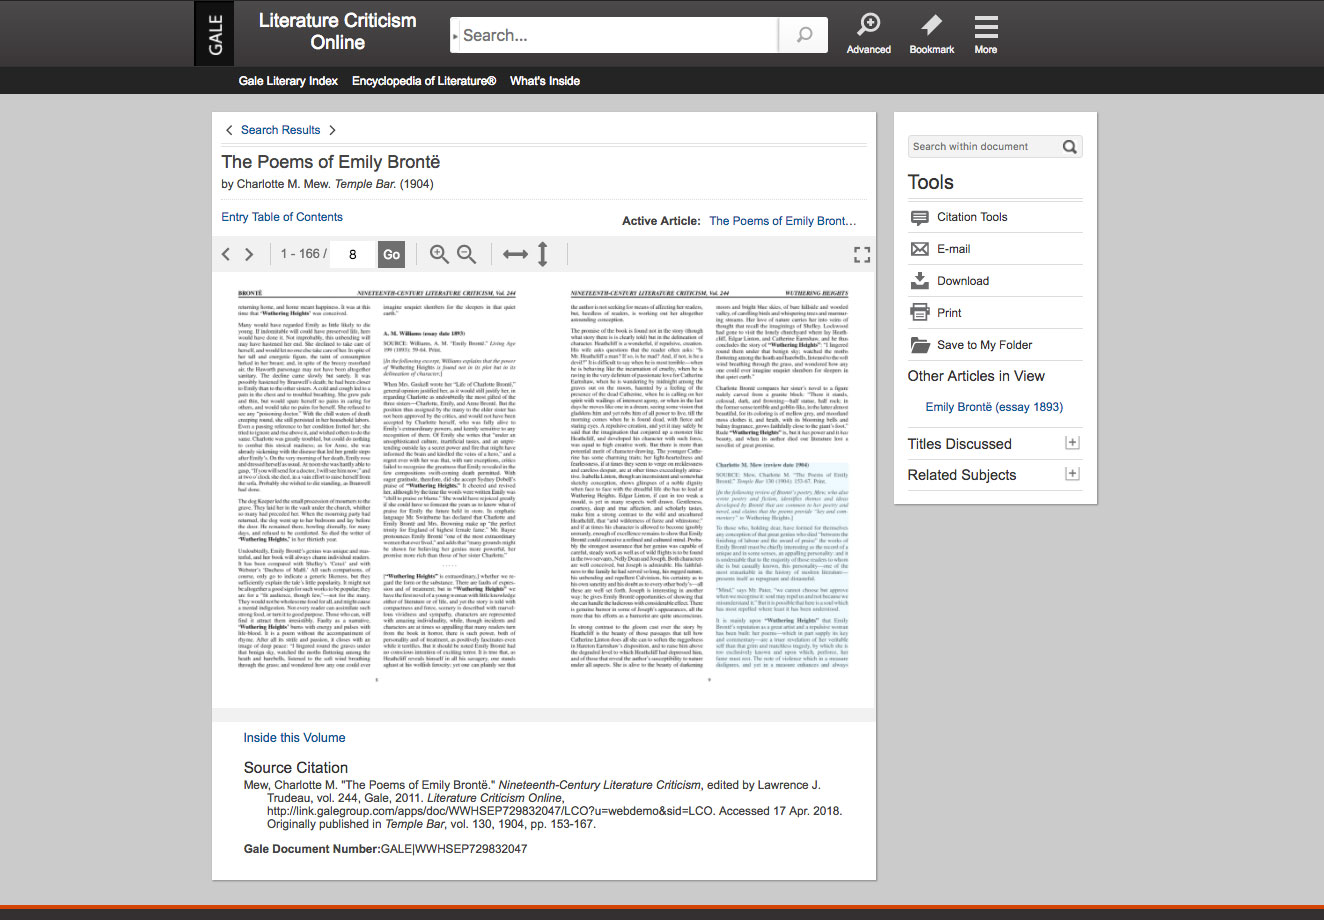Open active article The Poems of Emily Brontë
Image resolution: width=1324 pixels, height=920 pixels.
(783, 221)
